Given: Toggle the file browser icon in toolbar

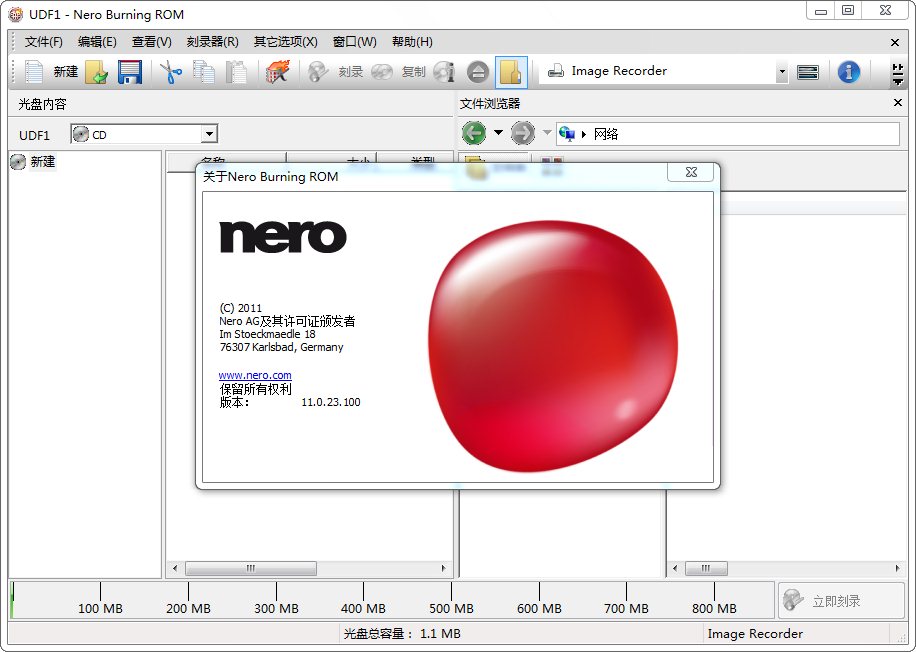Looking at the screenshot, I should pos(511,72).
